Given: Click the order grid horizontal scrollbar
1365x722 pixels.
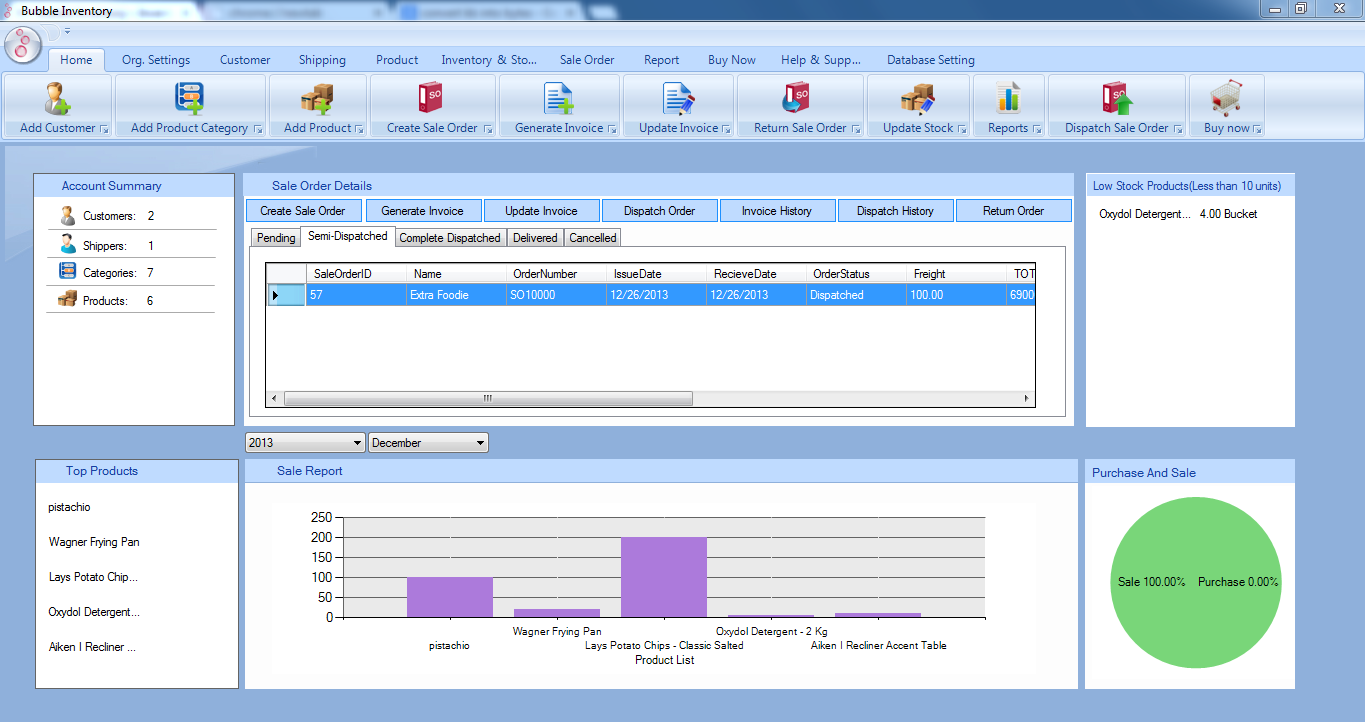Looking at the screenshot, I should click(488, 398).
